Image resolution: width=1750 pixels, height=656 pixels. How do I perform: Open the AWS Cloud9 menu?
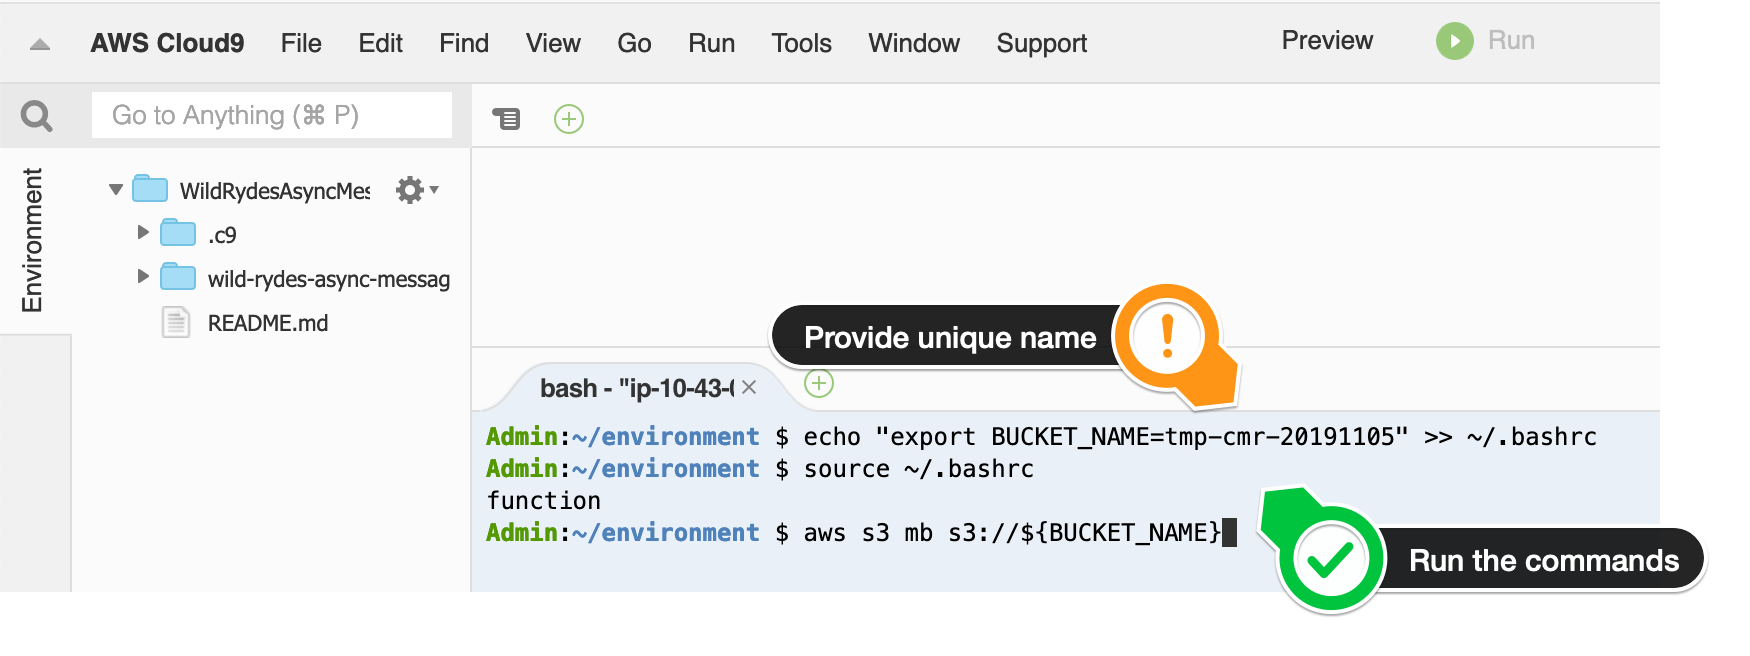point(167,43)
